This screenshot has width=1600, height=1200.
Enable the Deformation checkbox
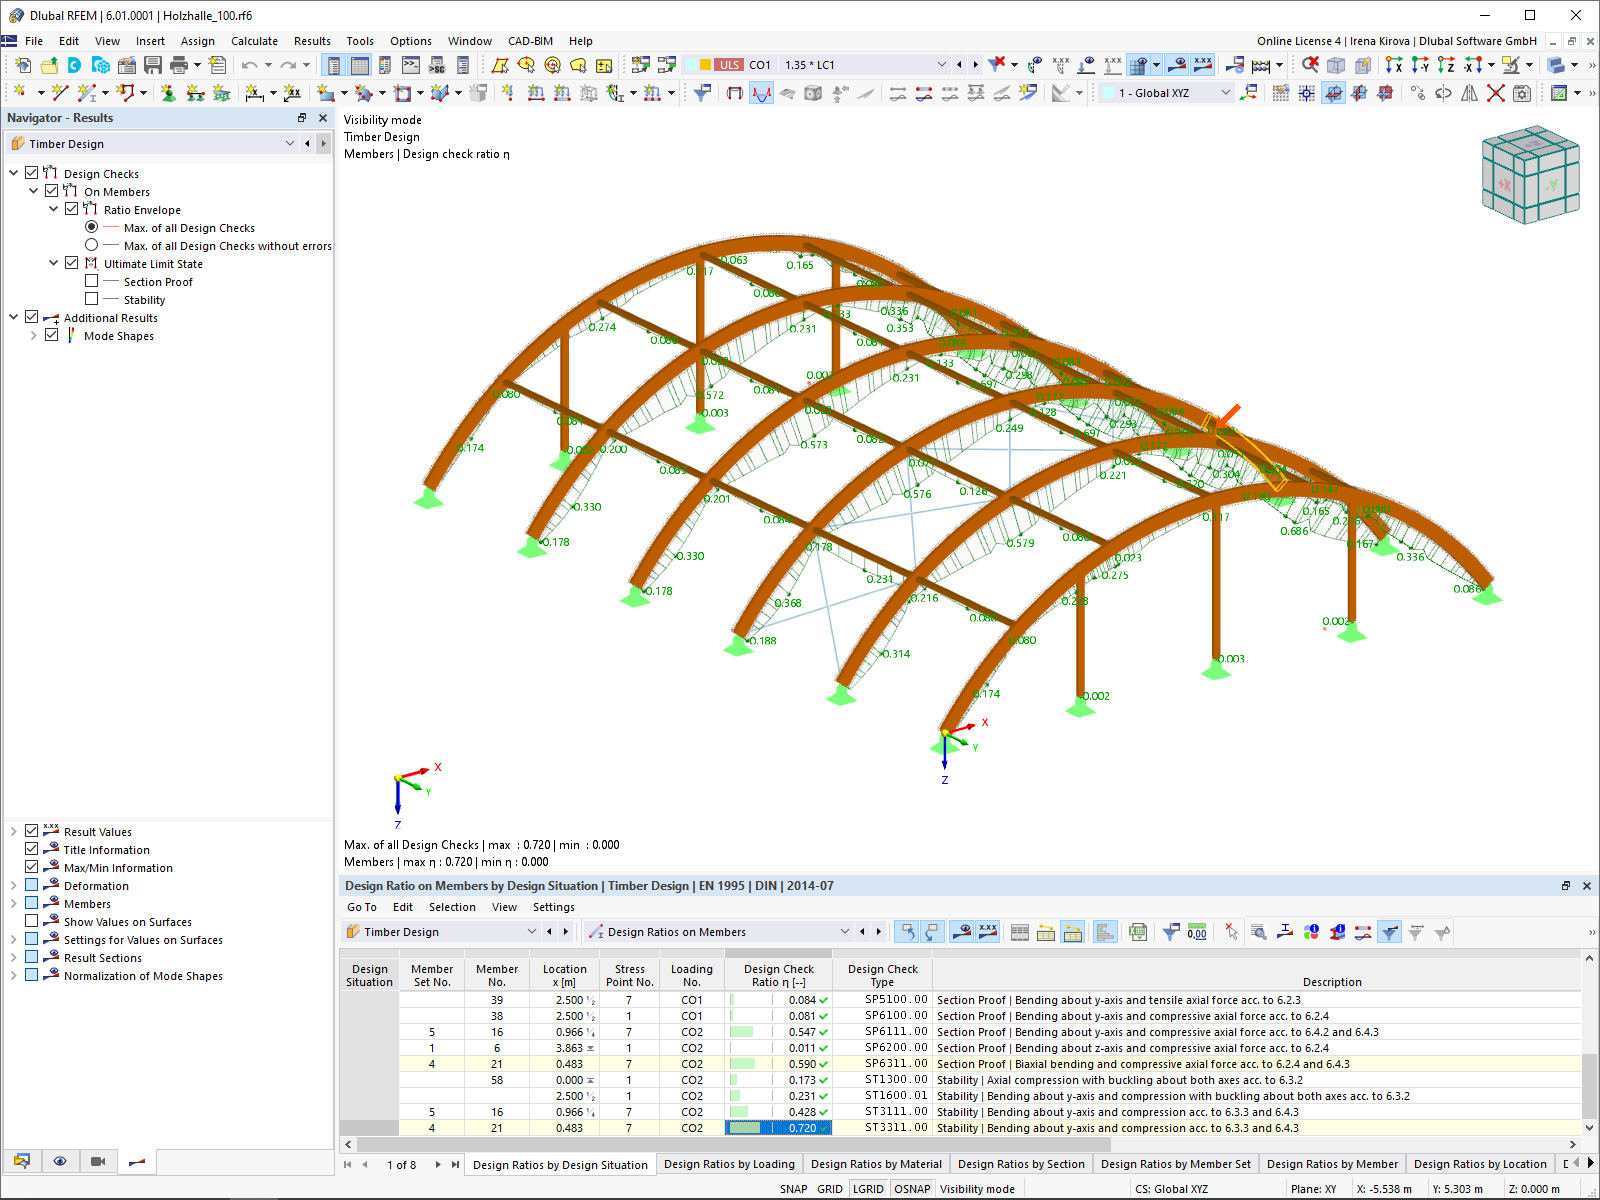[32, 885]
